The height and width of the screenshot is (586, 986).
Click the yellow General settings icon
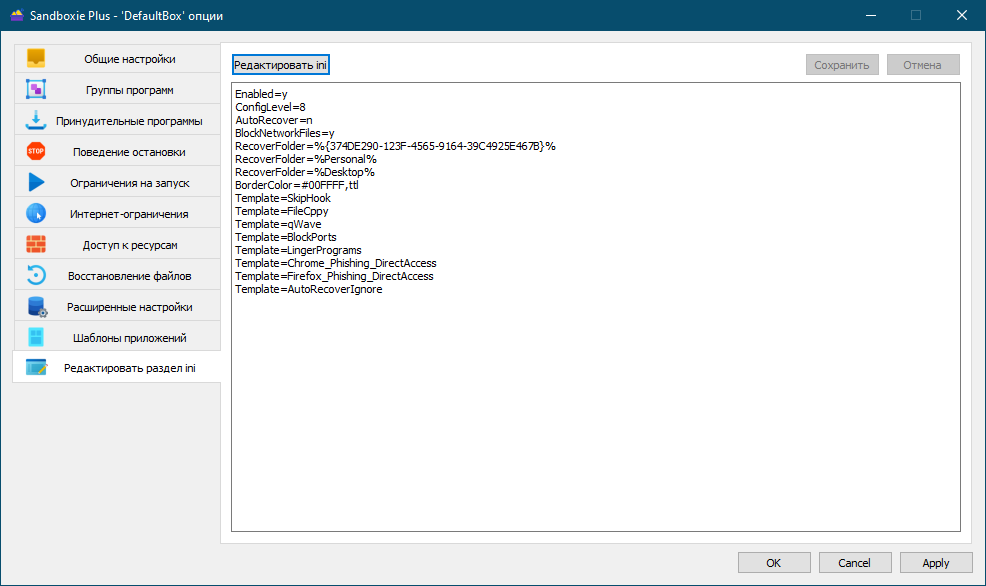click(x=36, y=58)
